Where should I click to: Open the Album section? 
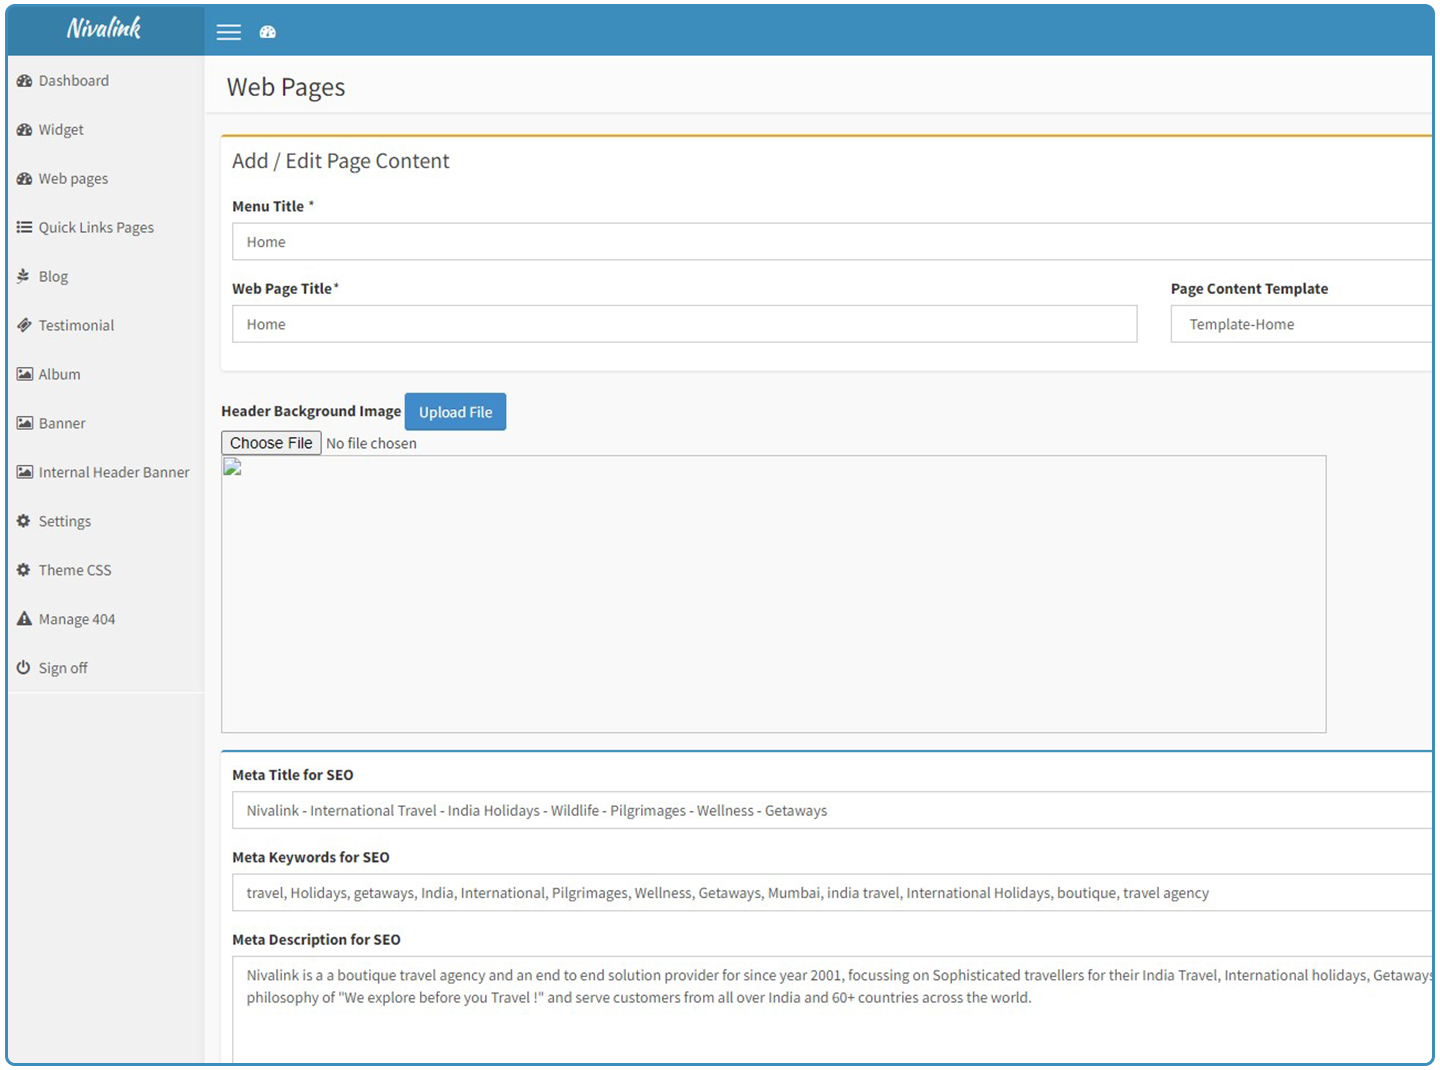point(59,374)
